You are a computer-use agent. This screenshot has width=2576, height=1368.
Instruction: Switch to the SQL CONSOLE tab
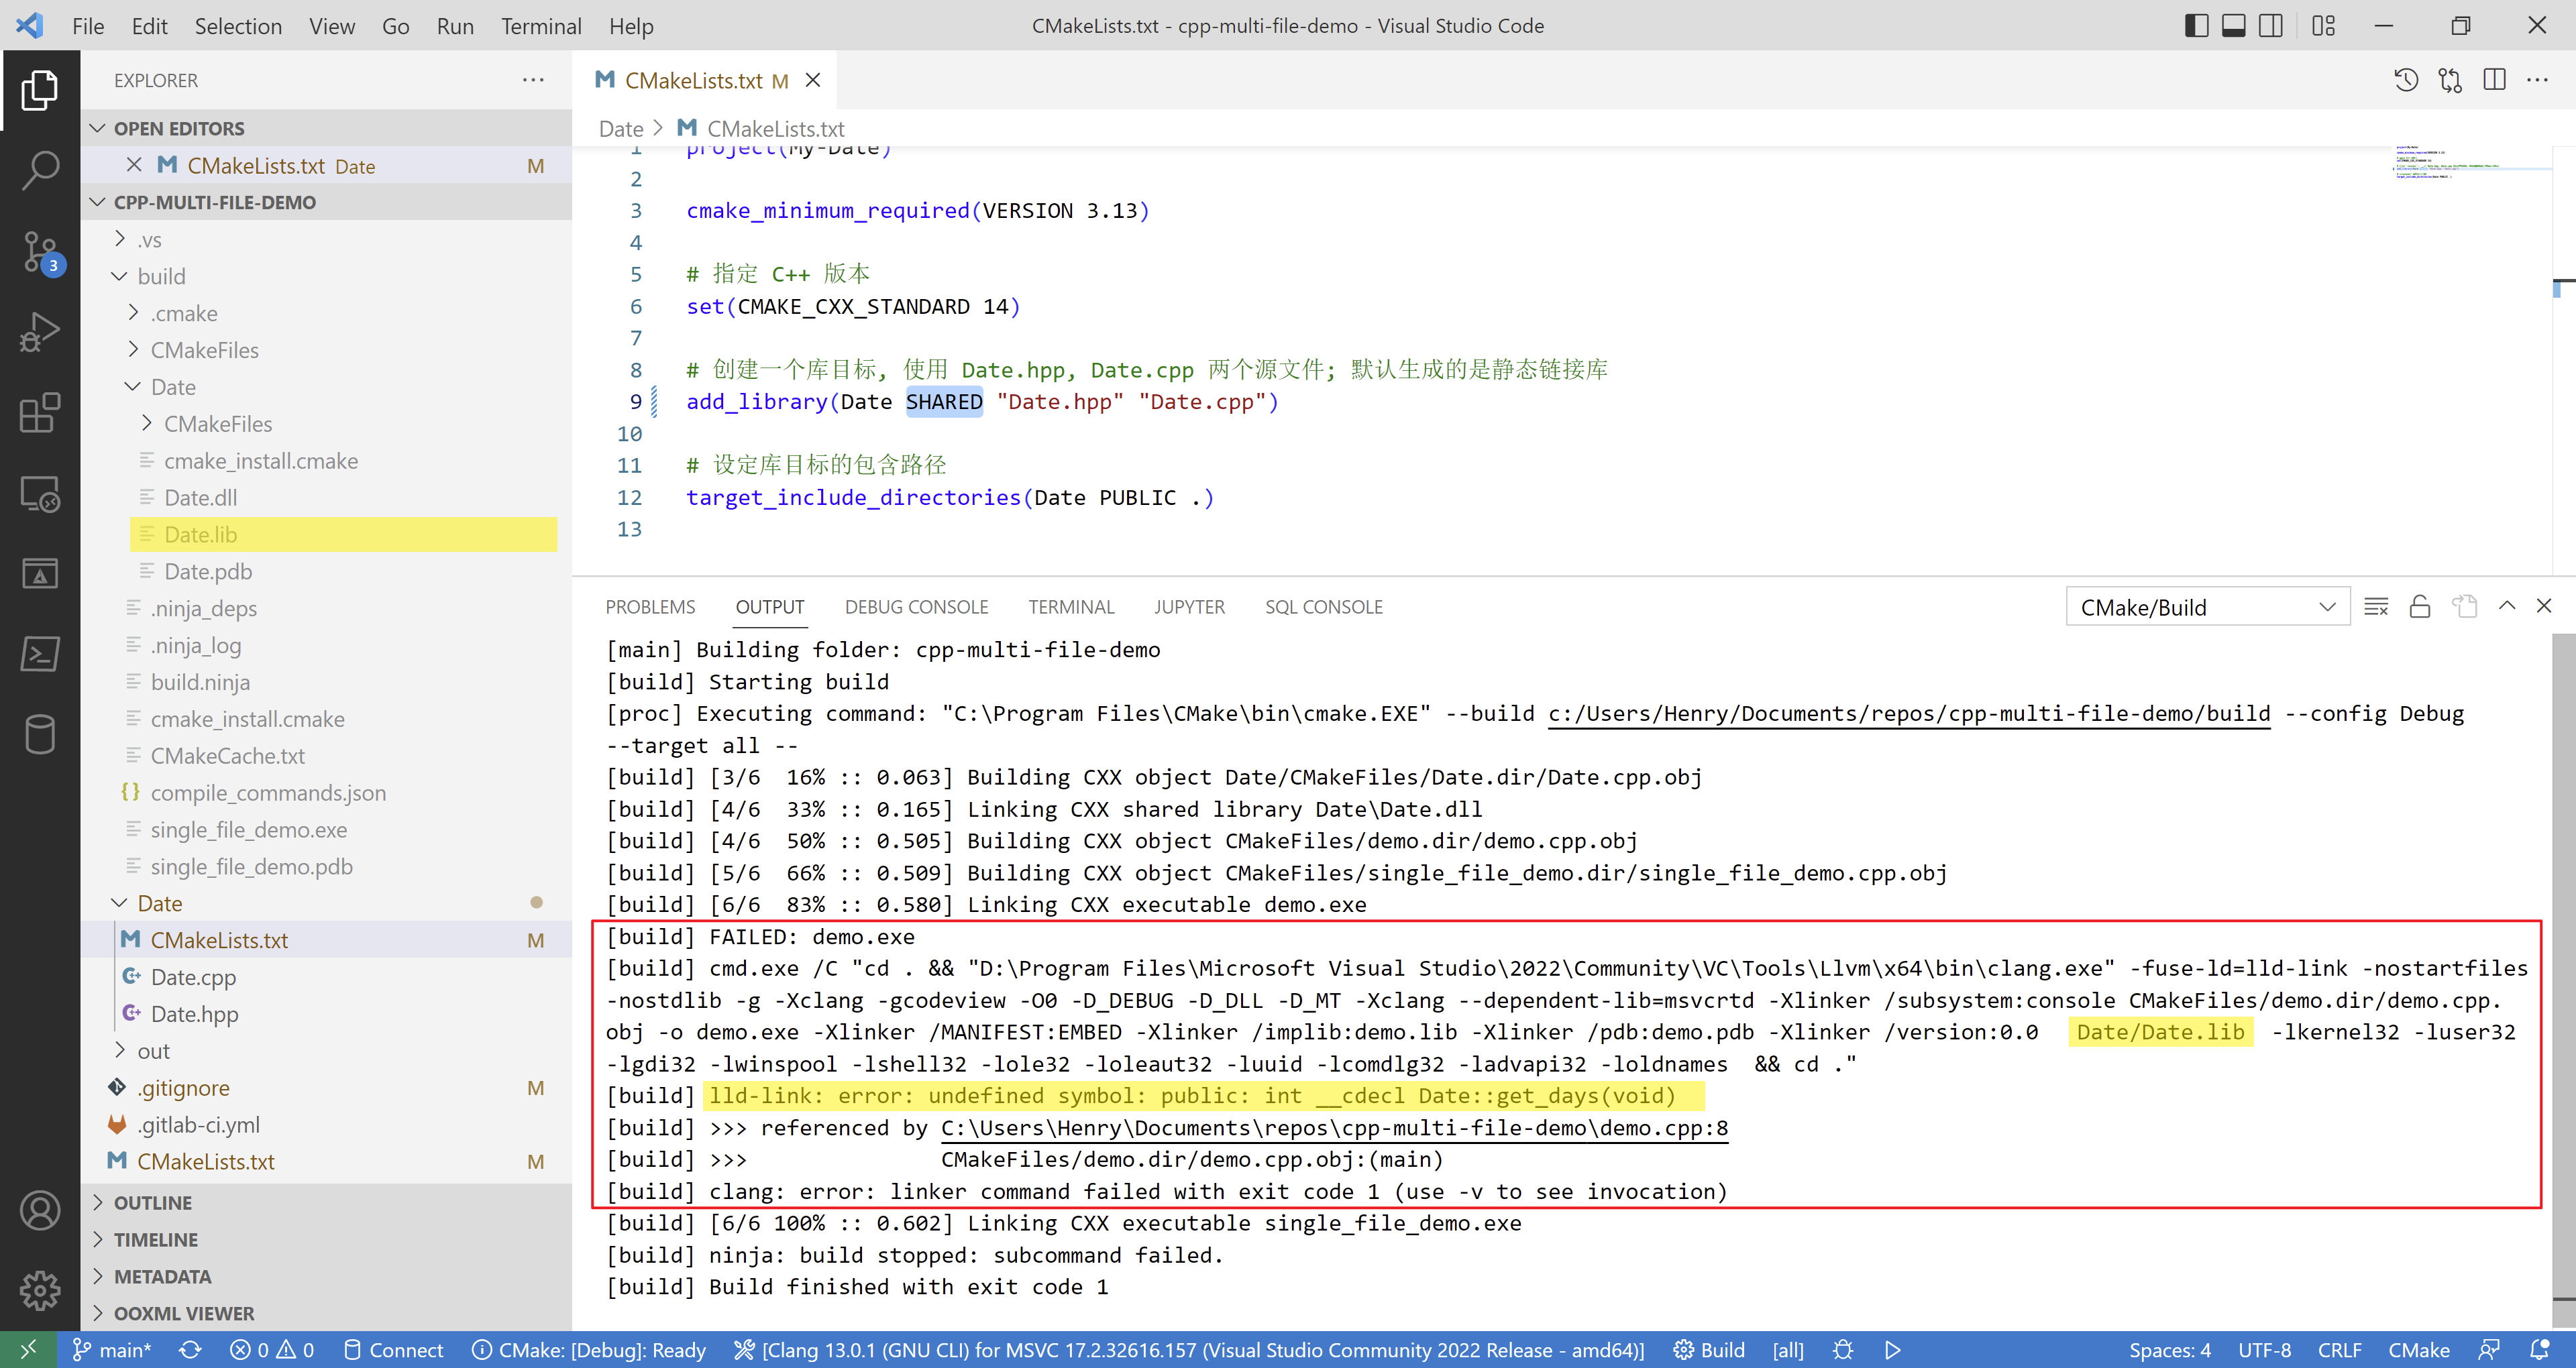(1324, 607)
